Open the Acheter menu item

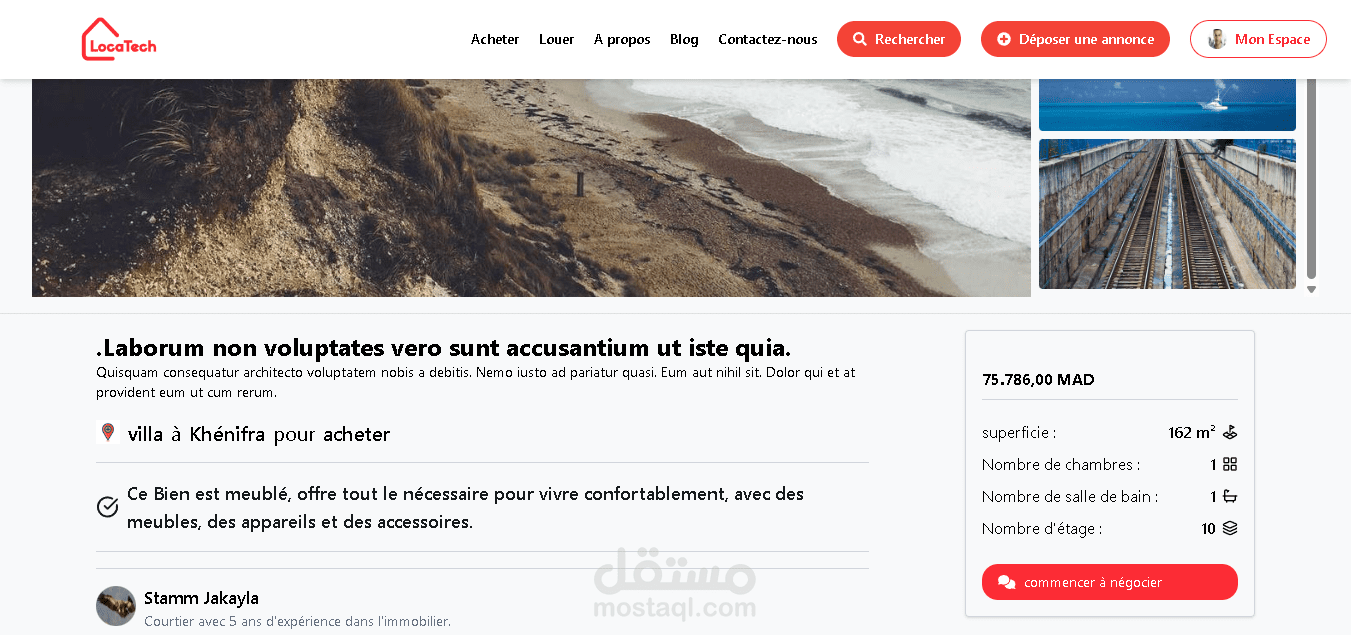click(x=495, y=39)
